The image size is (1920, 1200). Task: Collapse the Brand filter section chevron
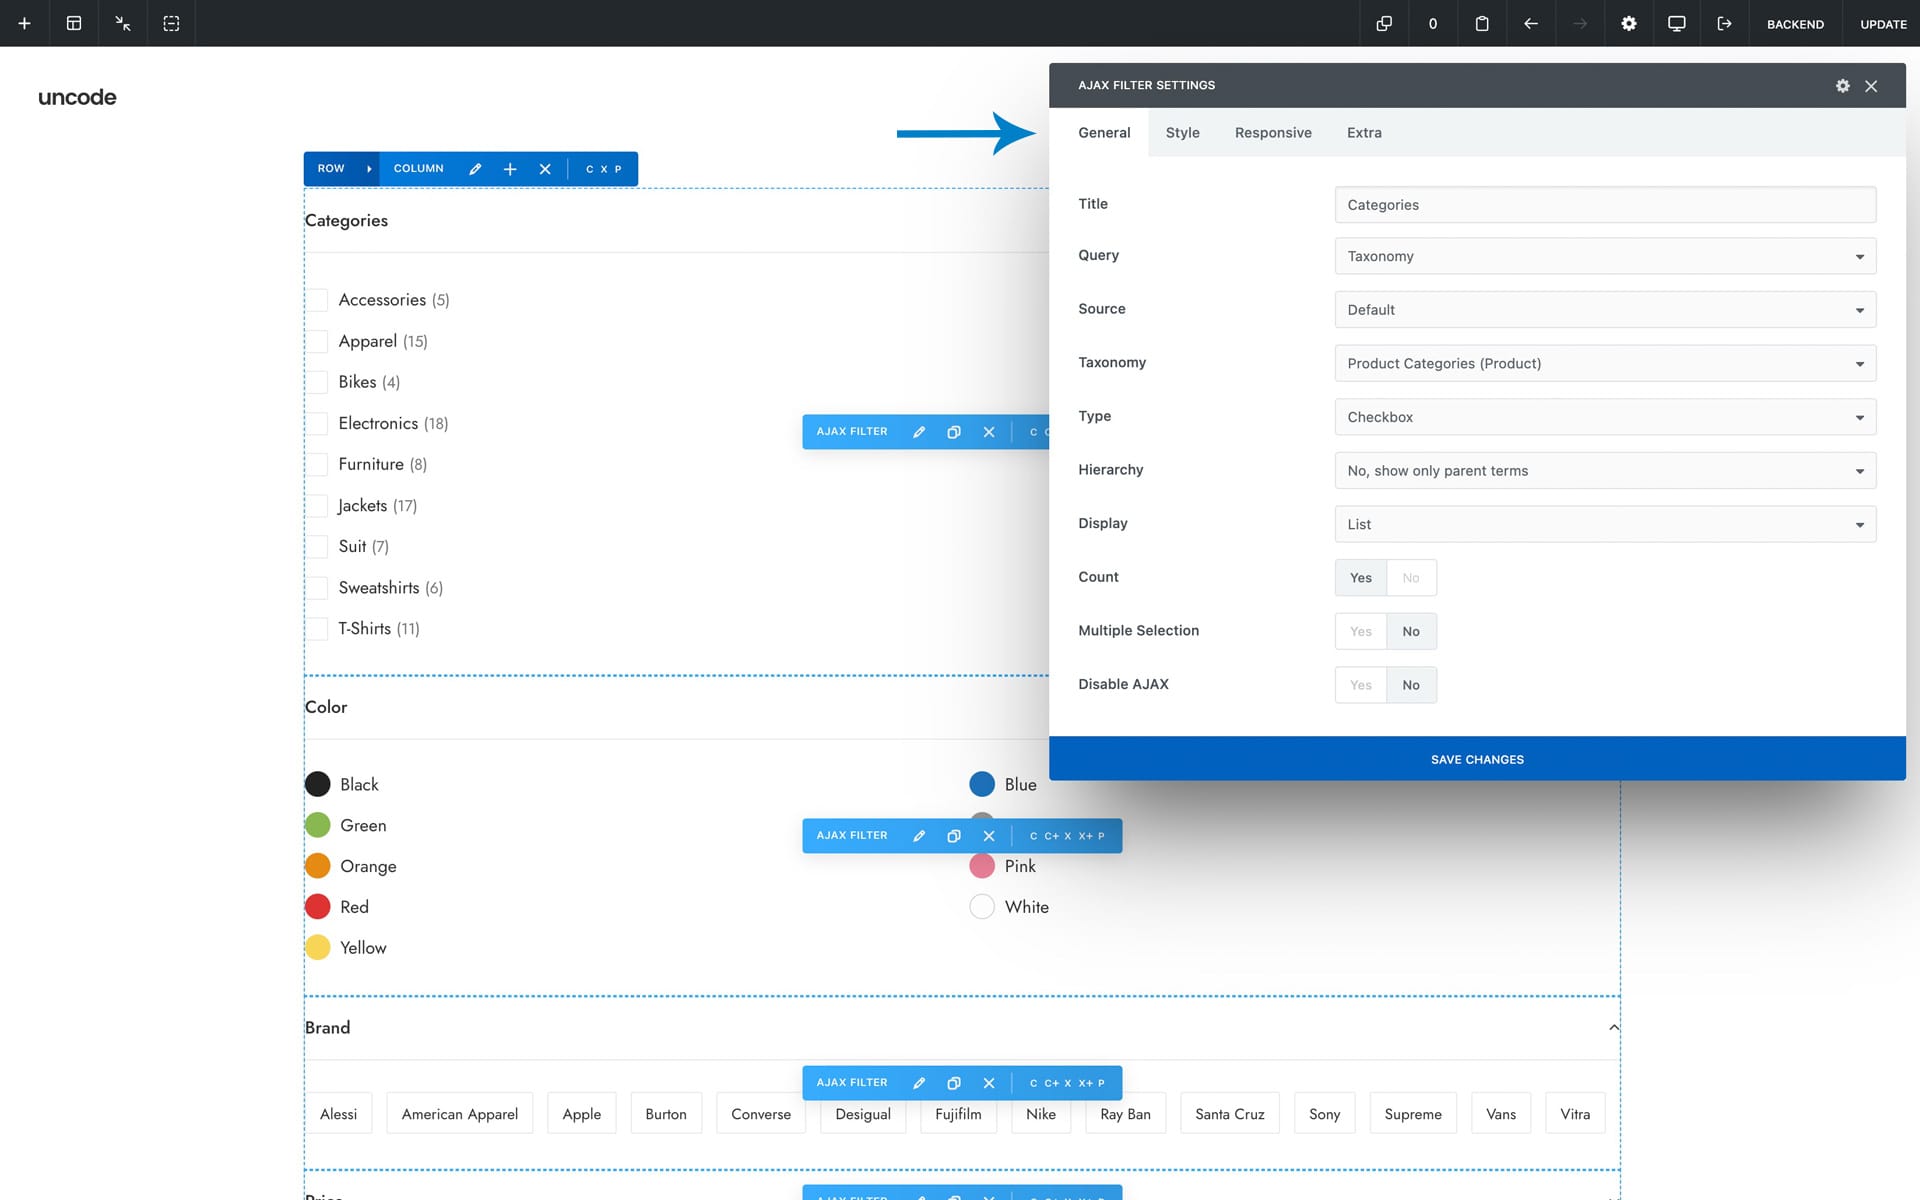click(1613, 1028)
